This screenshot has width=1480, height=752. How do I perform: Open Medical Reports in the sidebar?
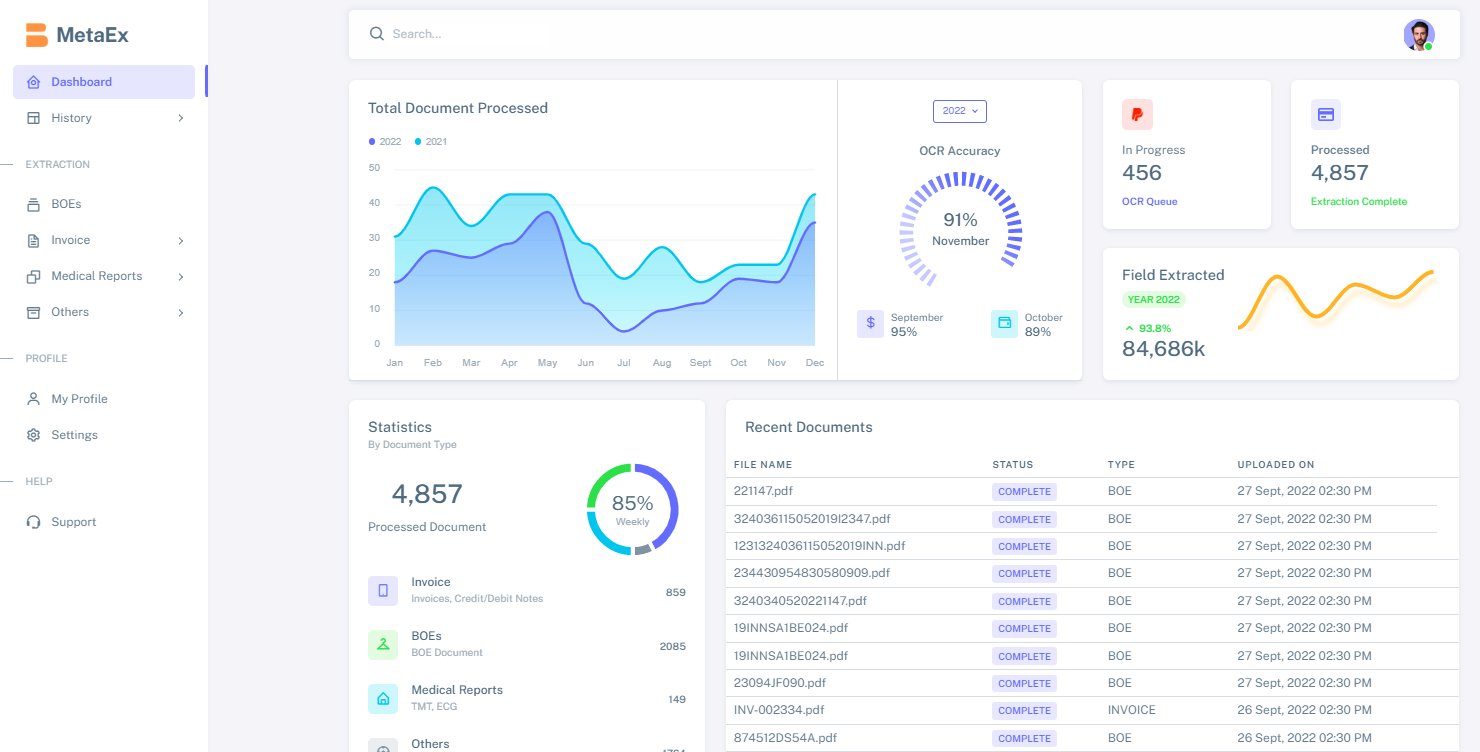[x=104, y=276]
